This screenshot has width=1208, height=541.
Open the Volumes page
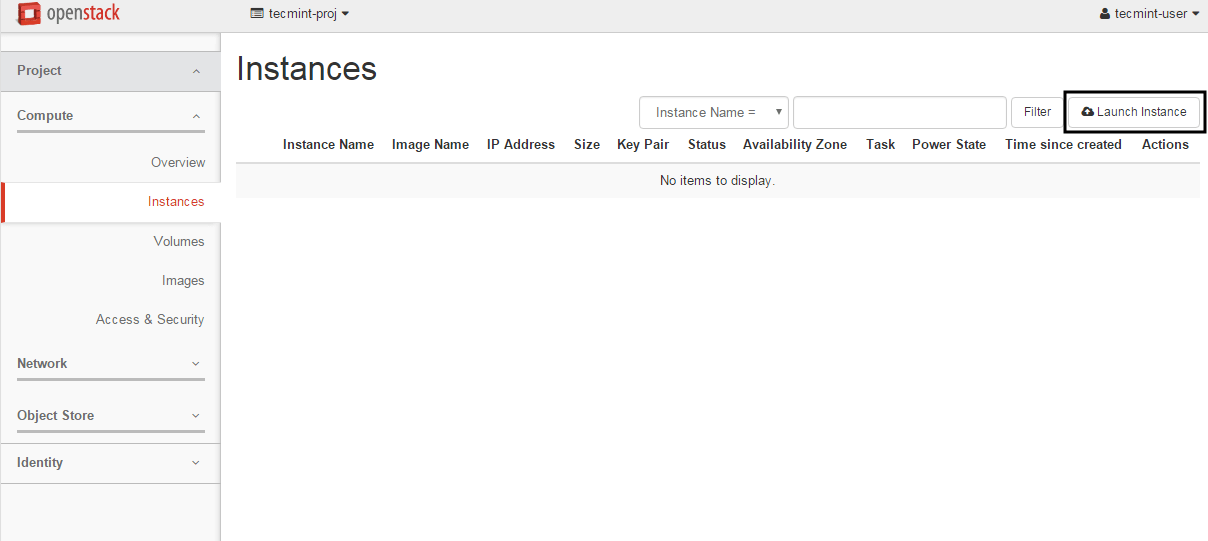pyautogui.click(x=179, y=242)
